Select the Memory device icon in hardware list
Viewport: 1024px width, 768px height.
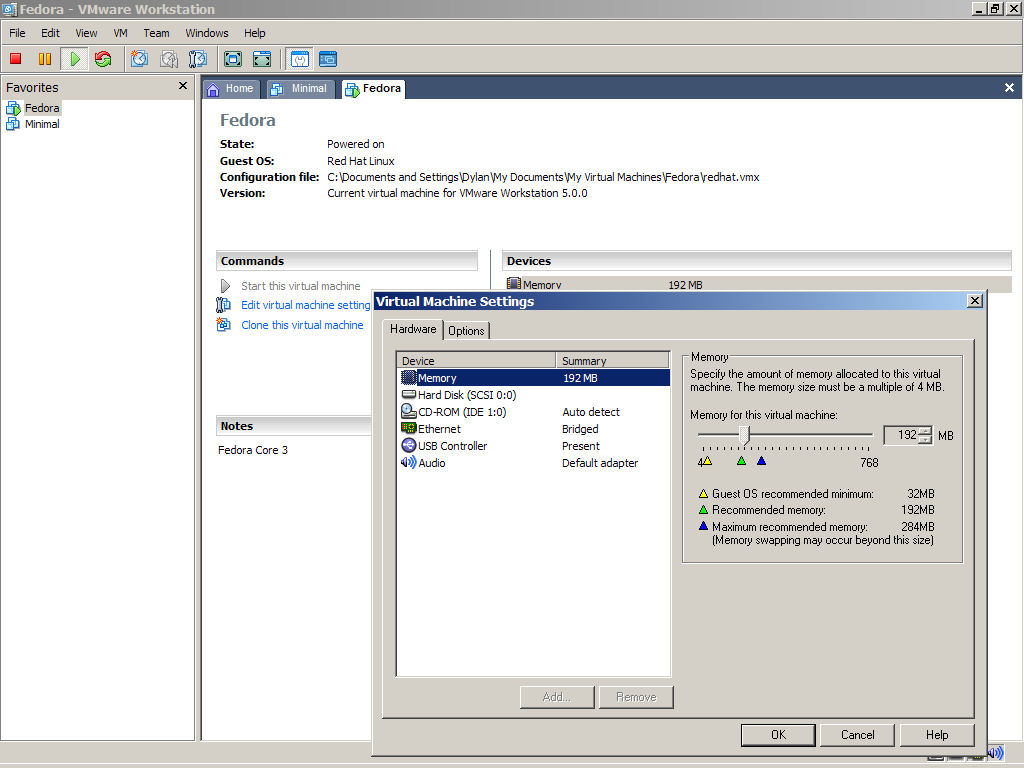408,377
